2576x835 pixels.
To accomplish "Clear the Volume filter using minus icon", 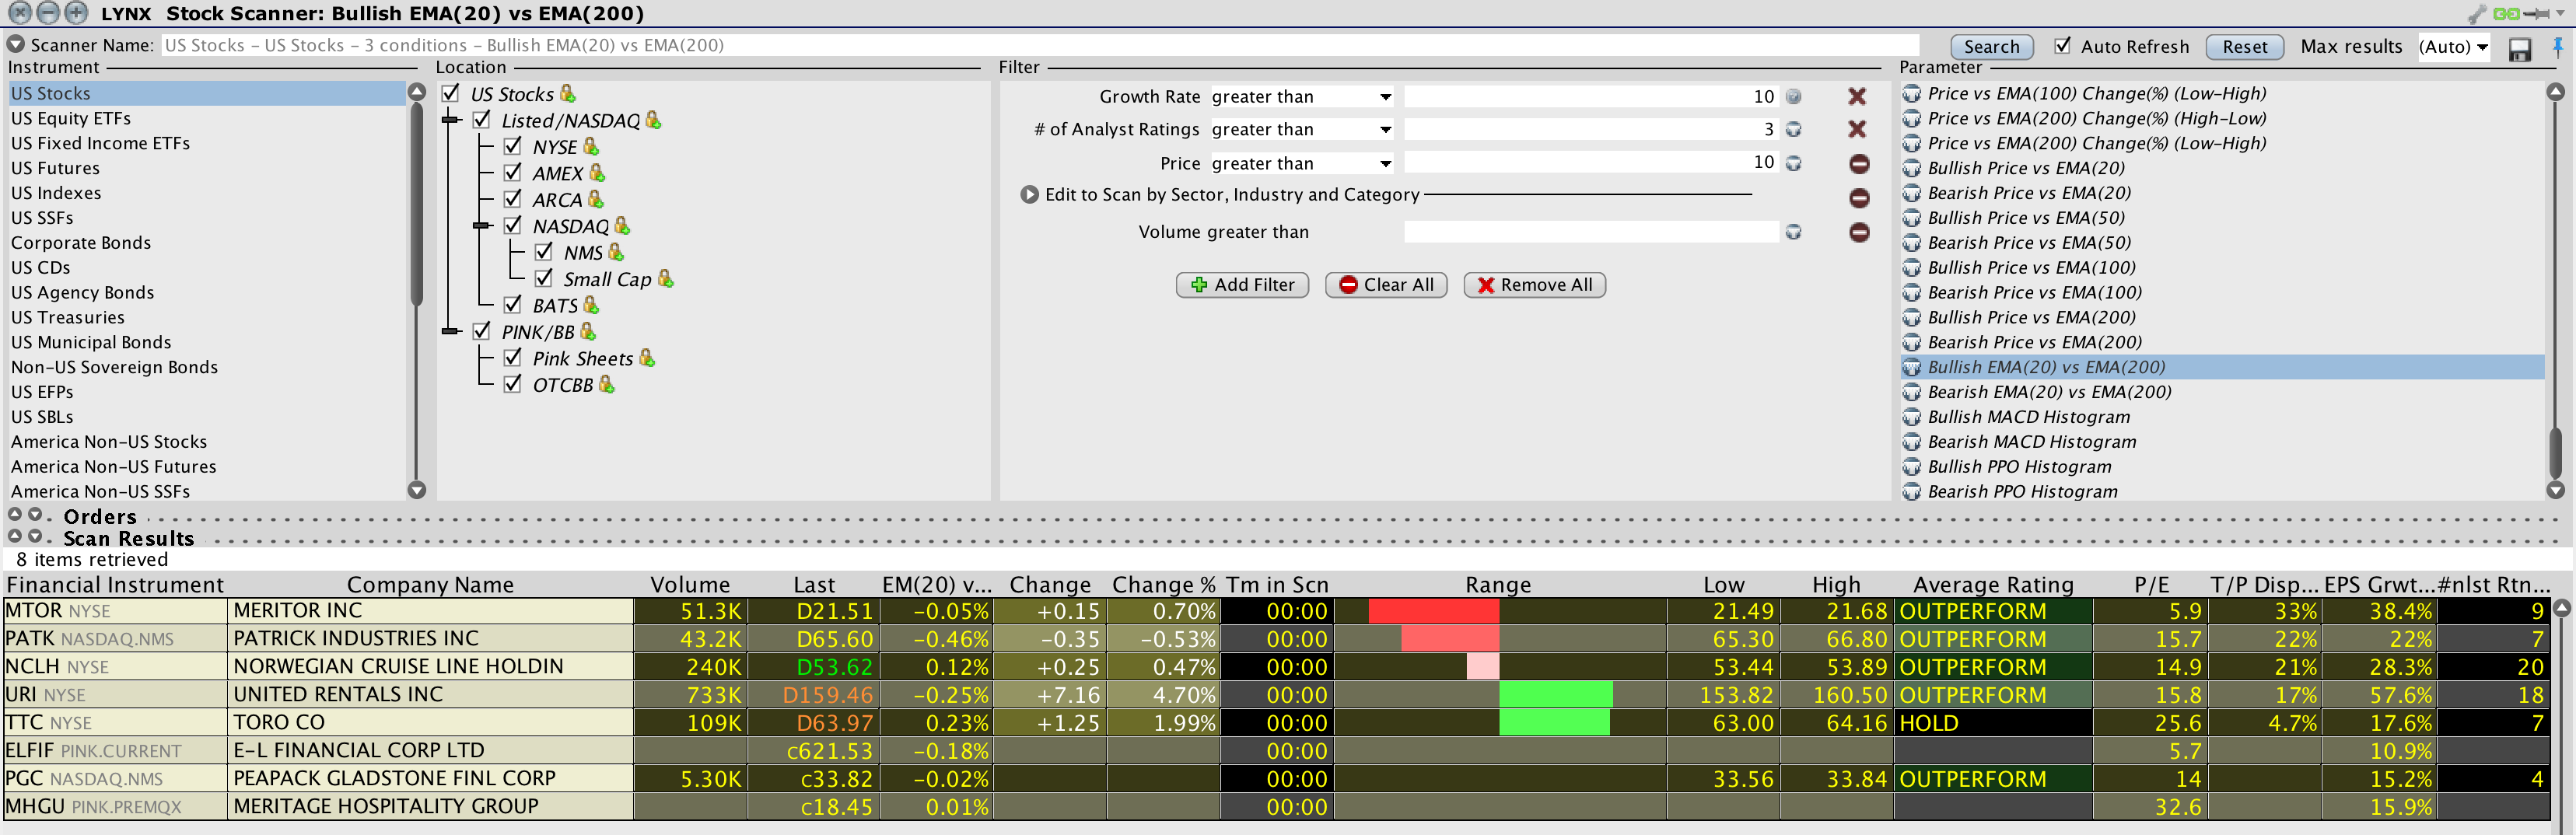I will click(1859, 233).
